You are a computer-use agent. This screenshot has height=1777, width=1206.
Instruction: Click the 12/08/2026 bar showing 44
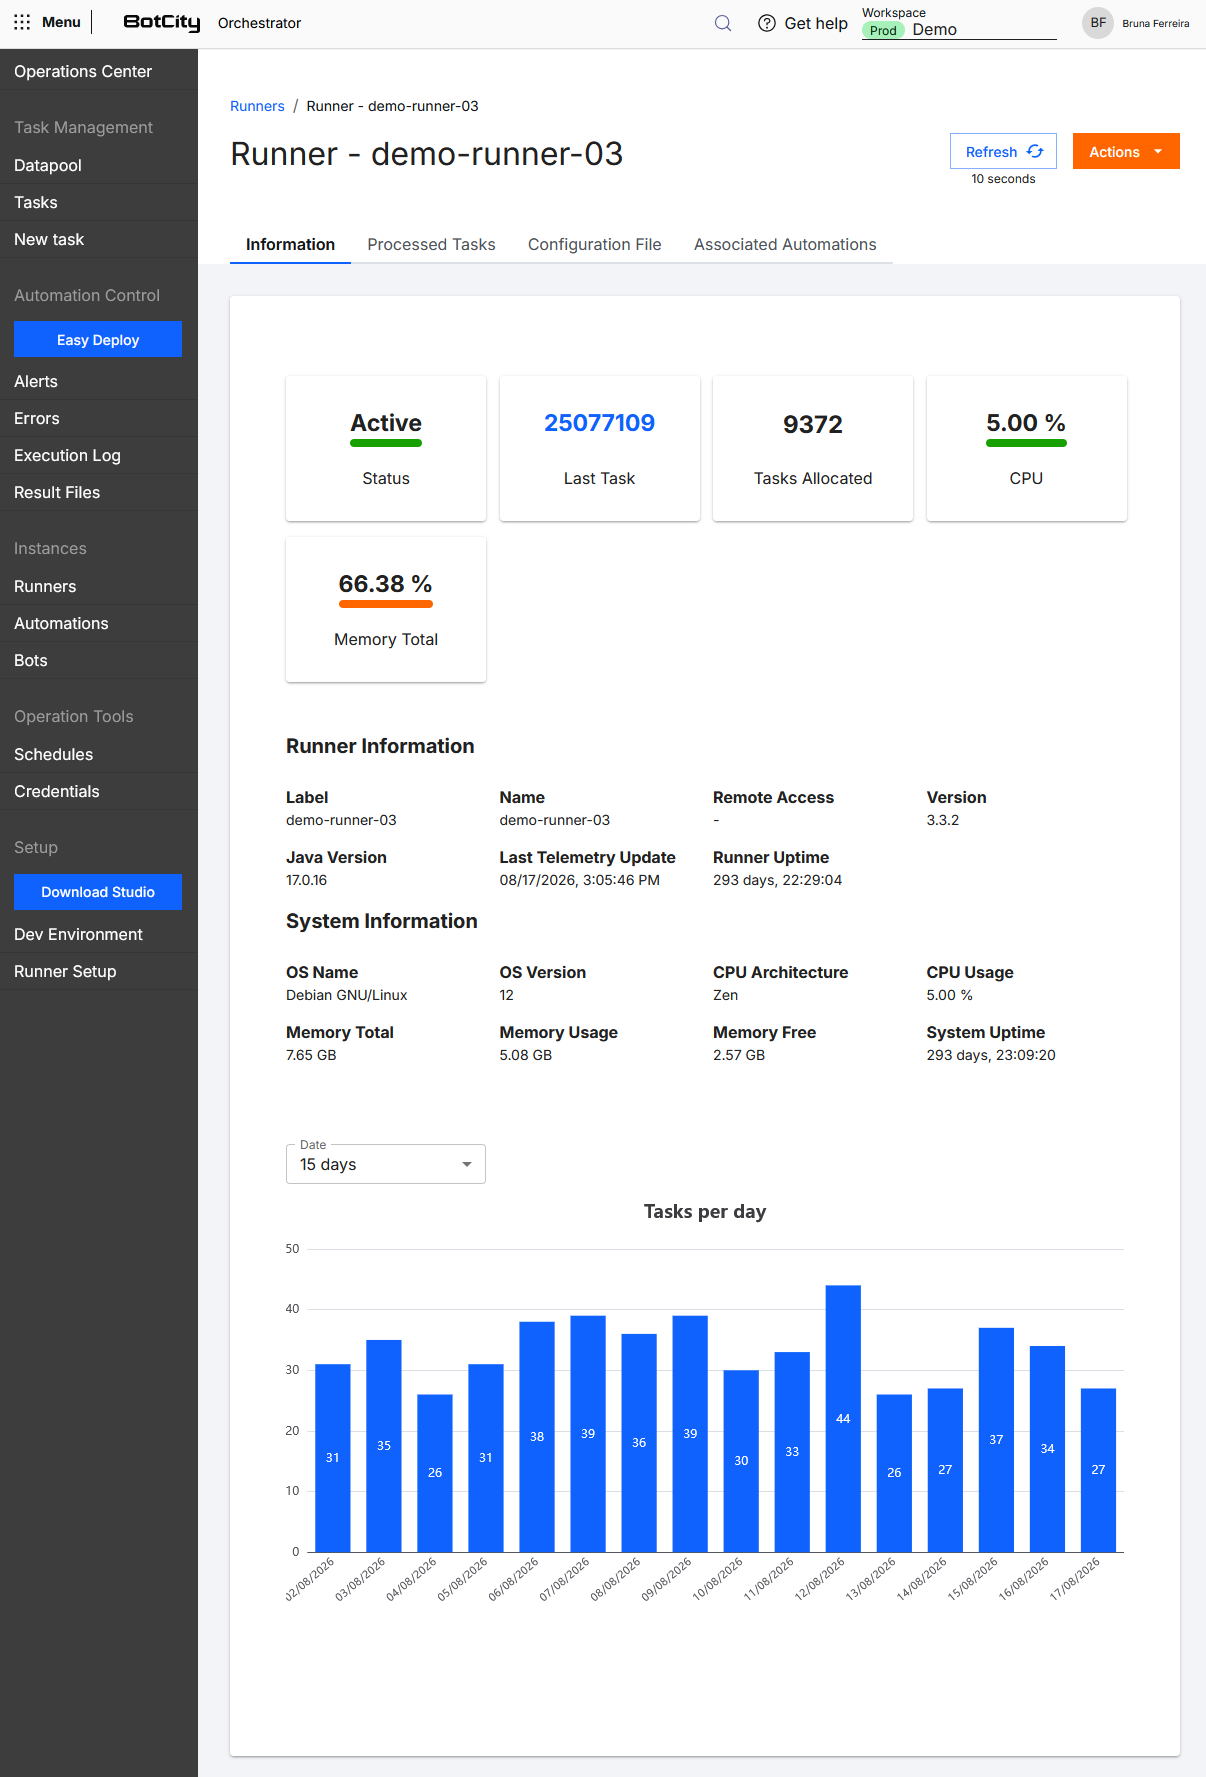pyautogui.click(x=843, y=1418)
